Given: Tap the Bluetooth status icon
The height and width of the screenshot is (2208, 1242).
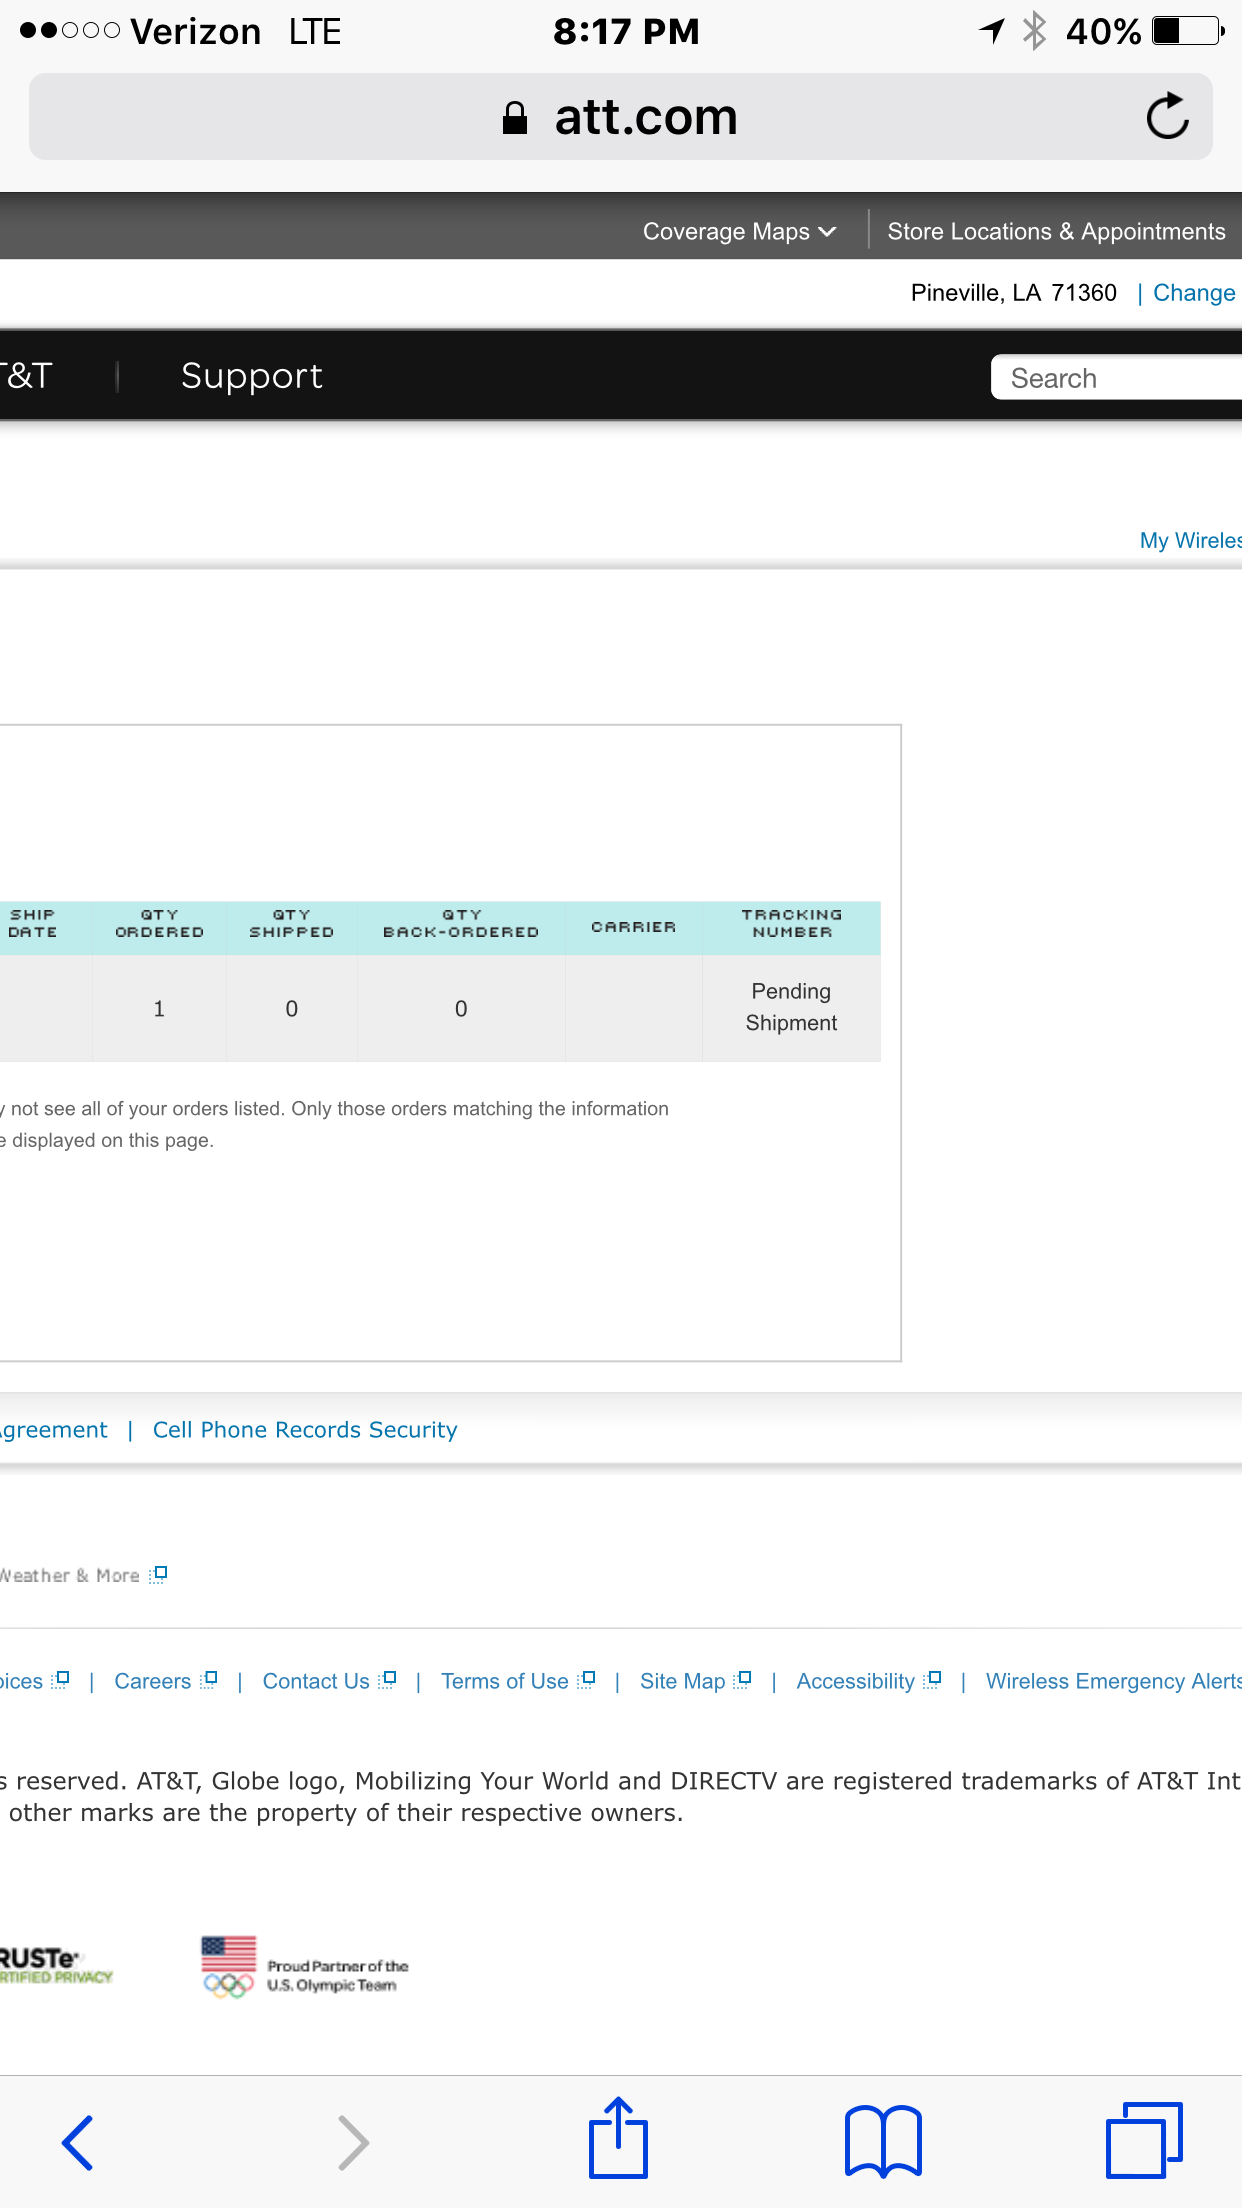Looking at the screenshot, I should [x=1034, y=31].
